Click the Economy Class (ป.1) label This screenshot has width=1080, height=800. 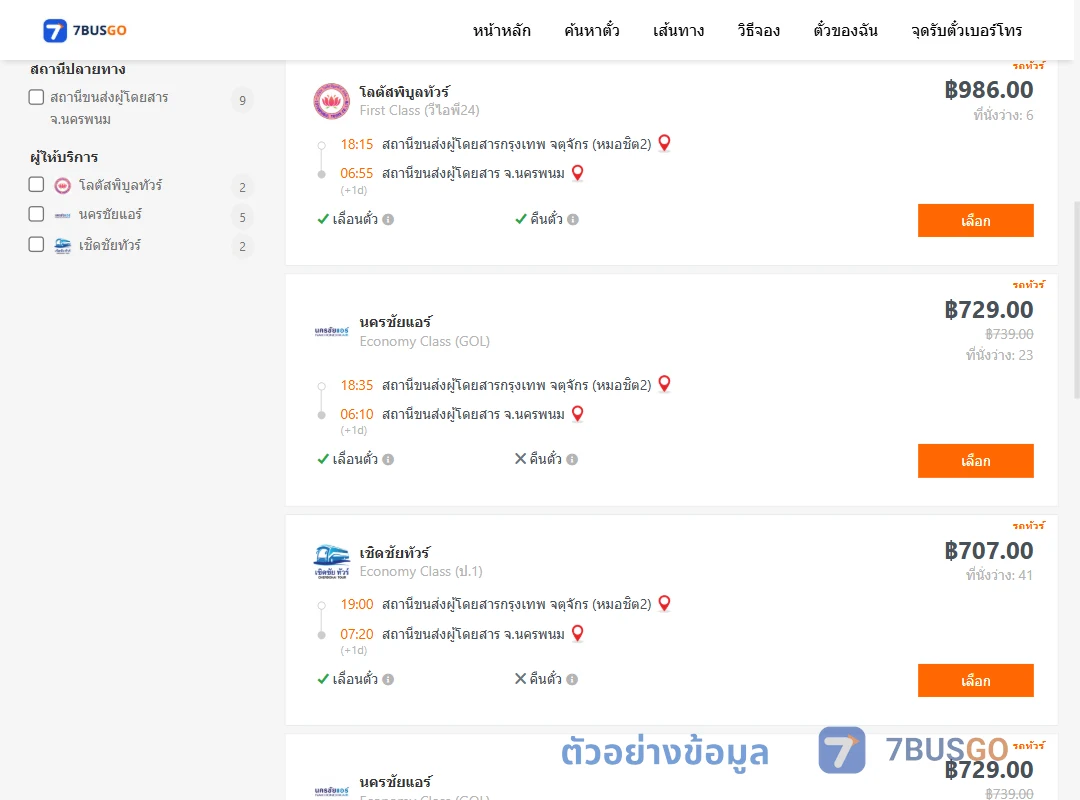[421, 571]
